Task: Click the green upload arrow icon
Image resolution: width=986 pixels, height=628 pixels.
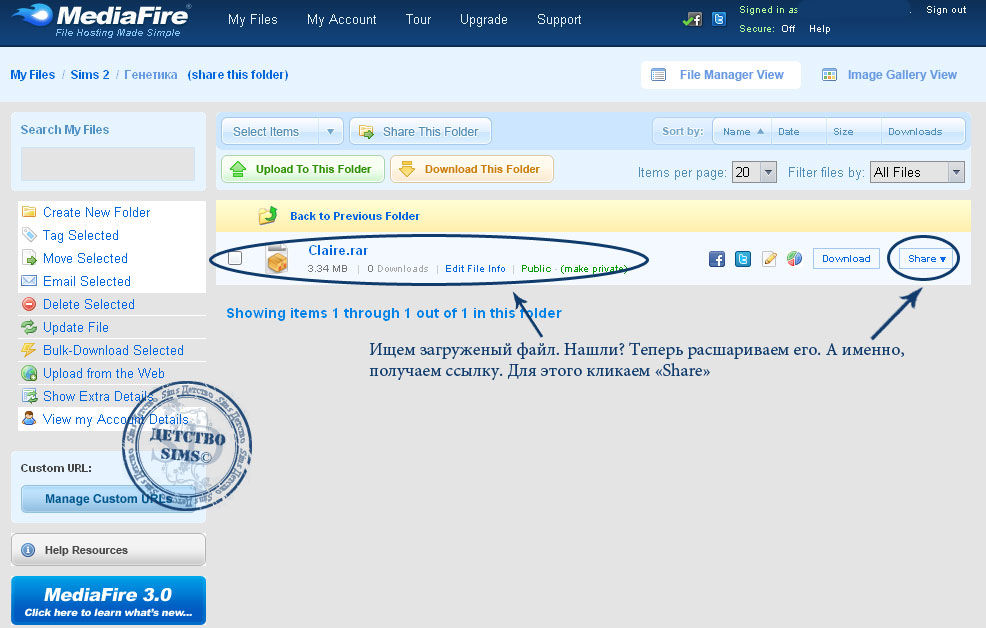Action: [x=238, y=169]
